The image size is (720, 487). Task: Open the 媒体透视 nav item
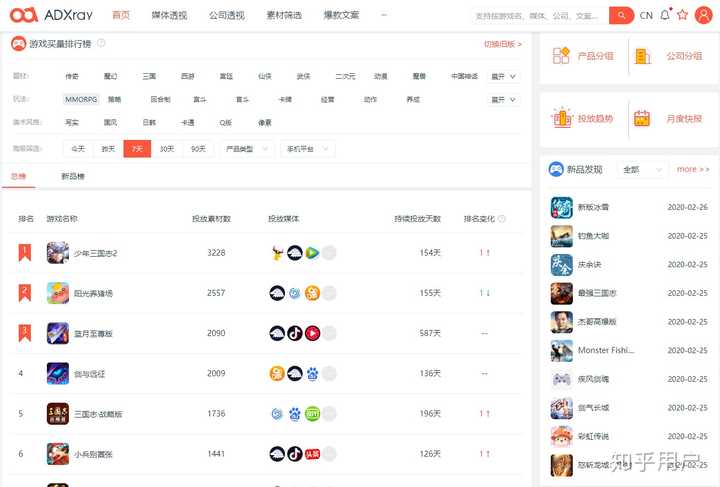coord(169,15)
